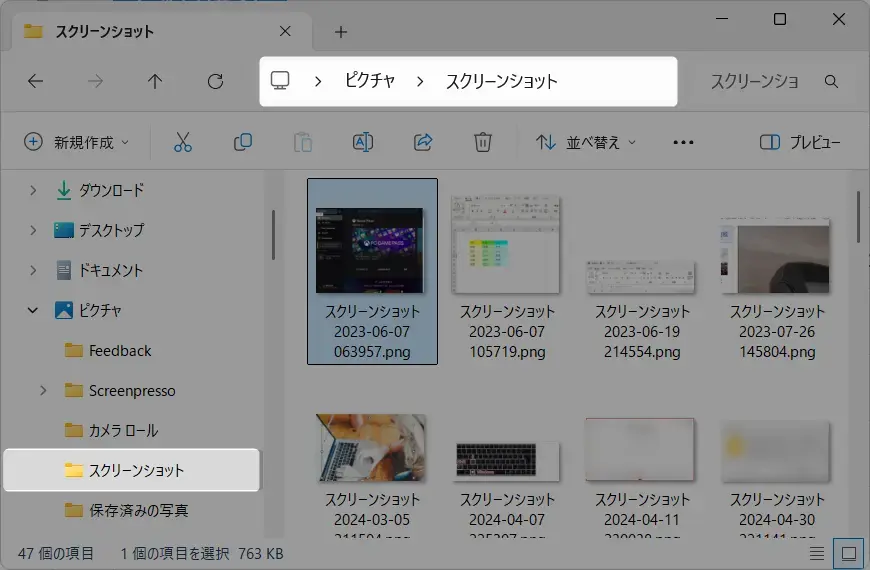Image resolution: width=870 pixels, height=570 pixels.
Task: Expand the ドキュメント tree node
Action: [x=33, y=270]
